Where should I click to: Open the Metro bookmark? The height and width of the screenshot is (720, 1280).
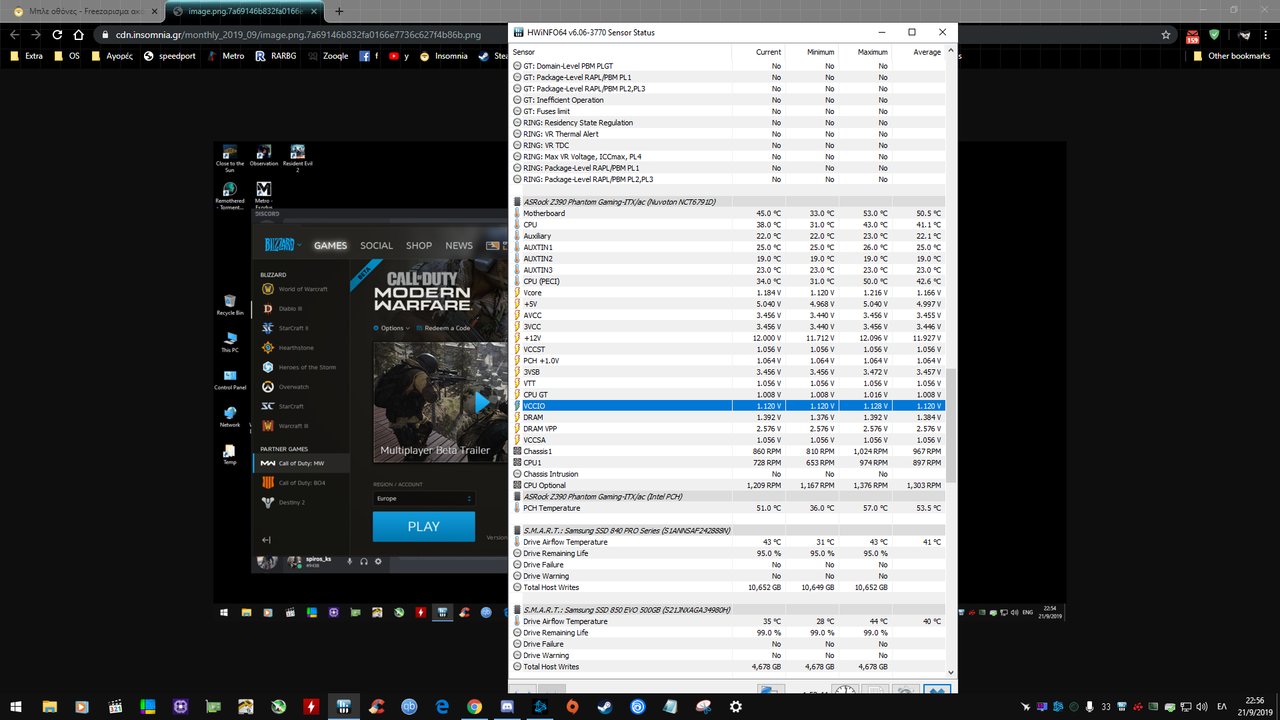click(x=226, y=56)
